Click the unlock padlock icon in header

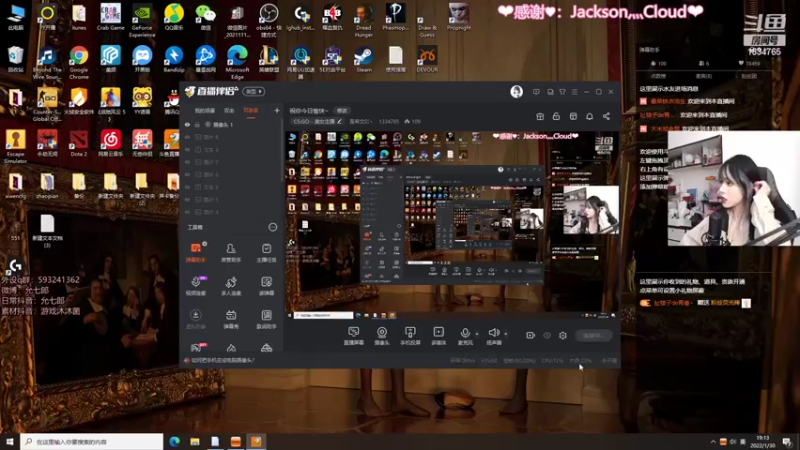[x=556, y=116]
